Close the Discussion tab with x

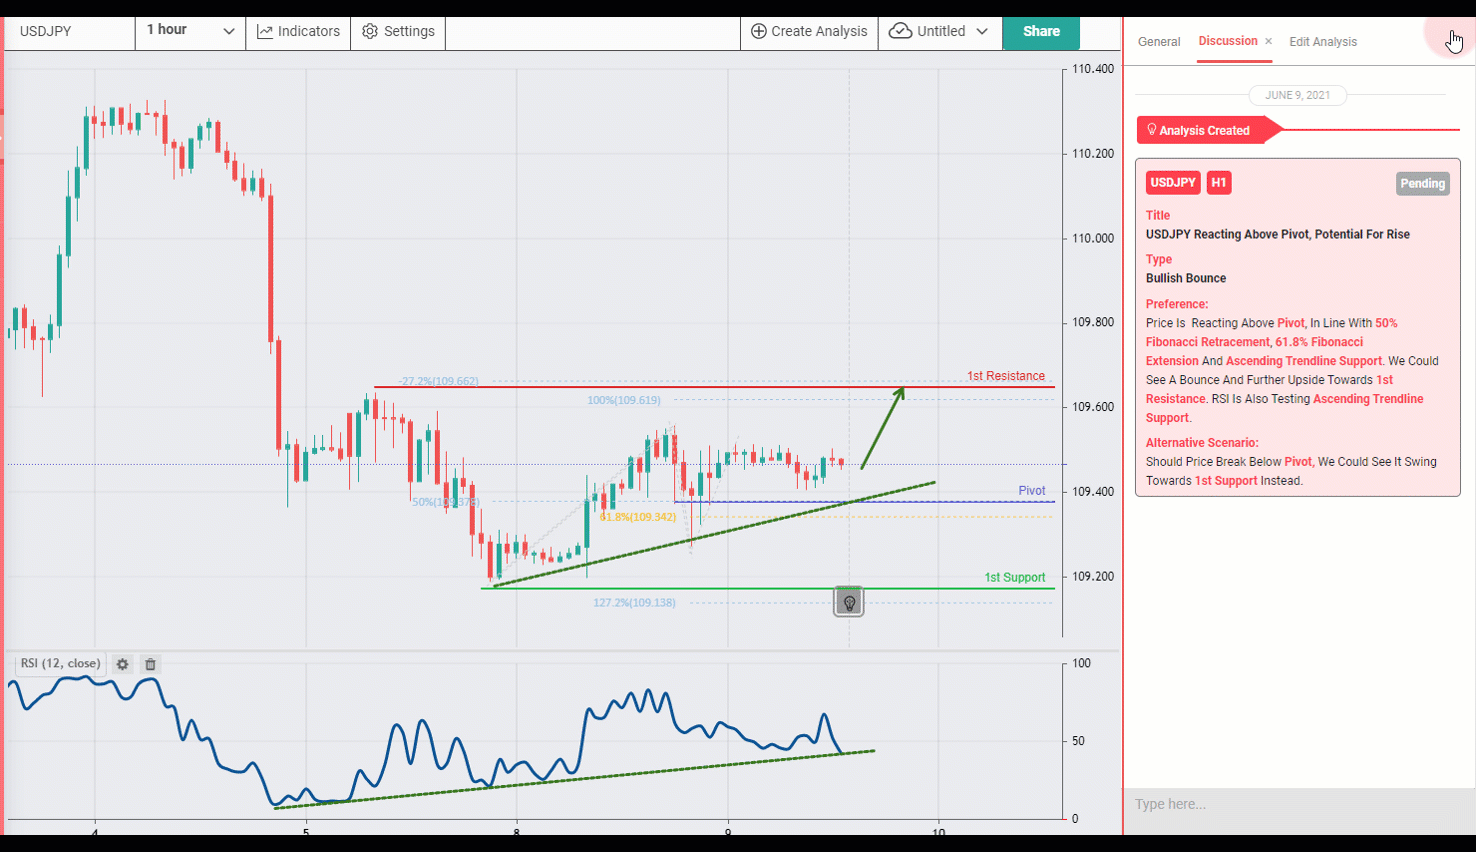coord(1268,41)
